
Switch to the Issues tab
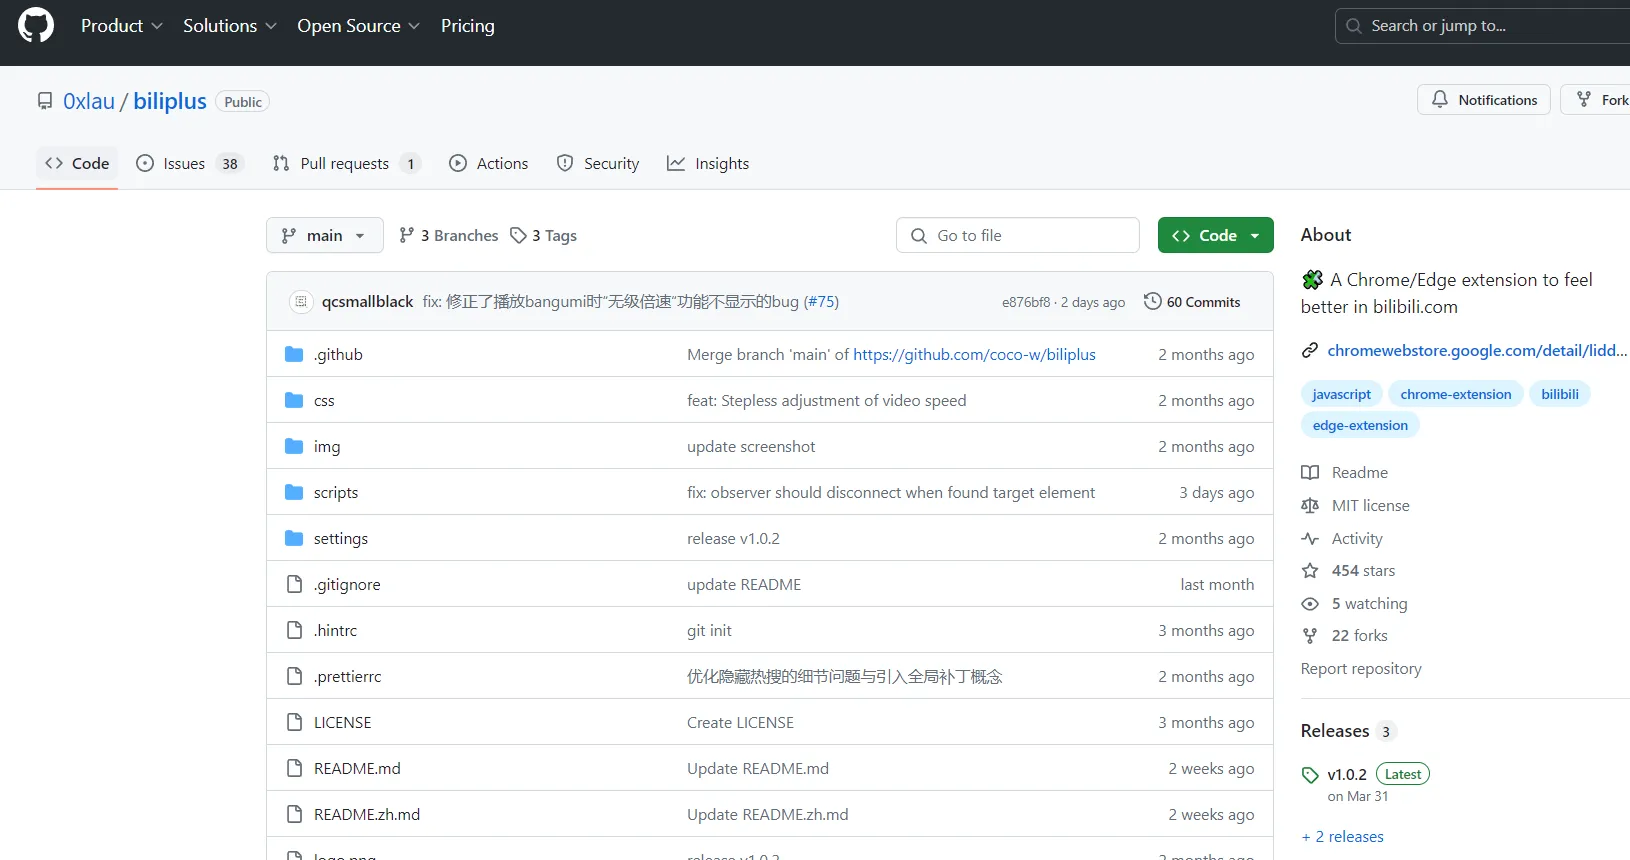pos(185,164)
